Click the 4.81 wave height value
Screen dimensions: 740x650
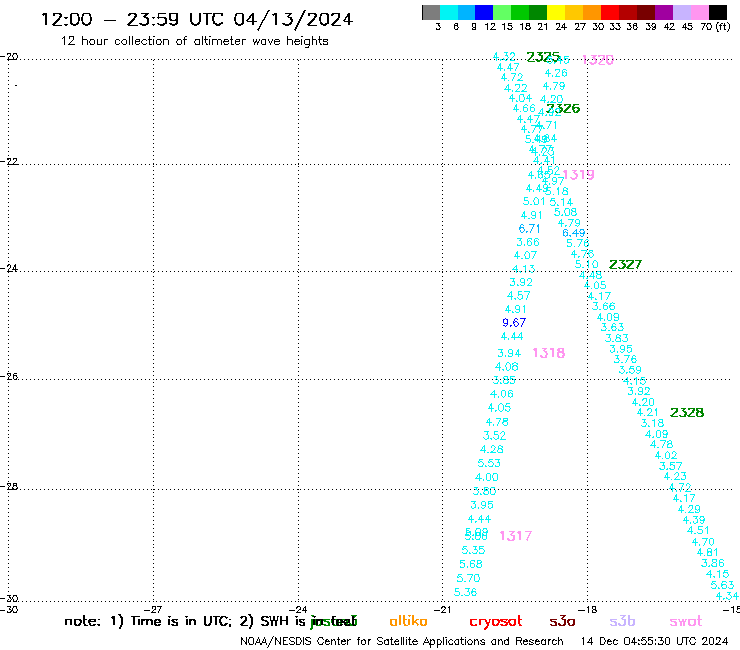(707, 552)
